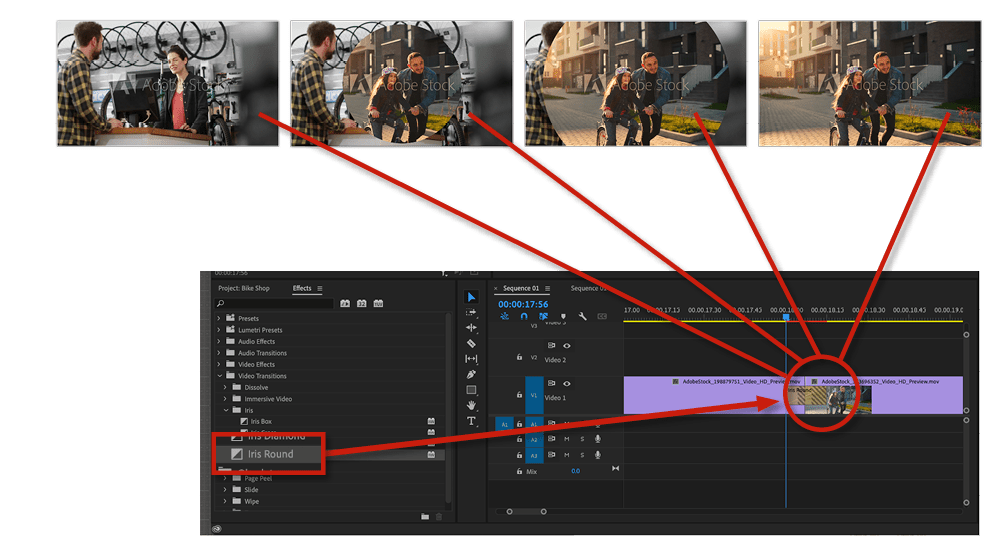Click delete custom items trash icon
The width and height of the screenshot is (1000, 550).
(439, 517)
